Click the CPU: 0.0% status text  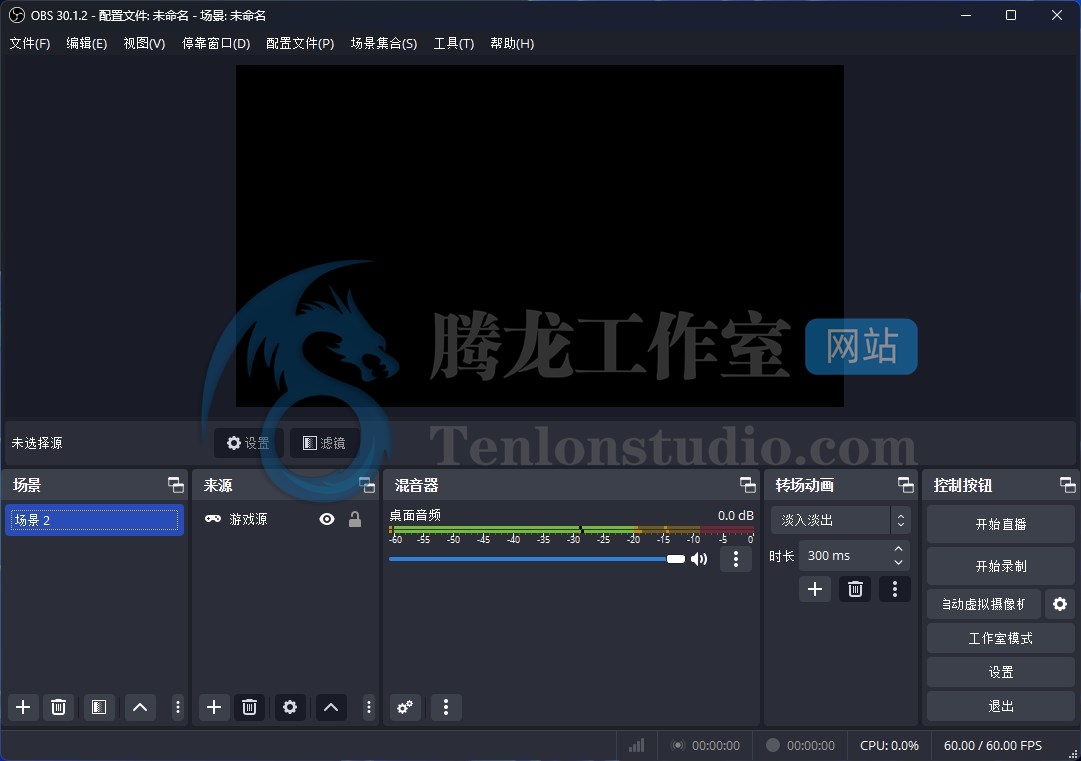click(889, 745)
